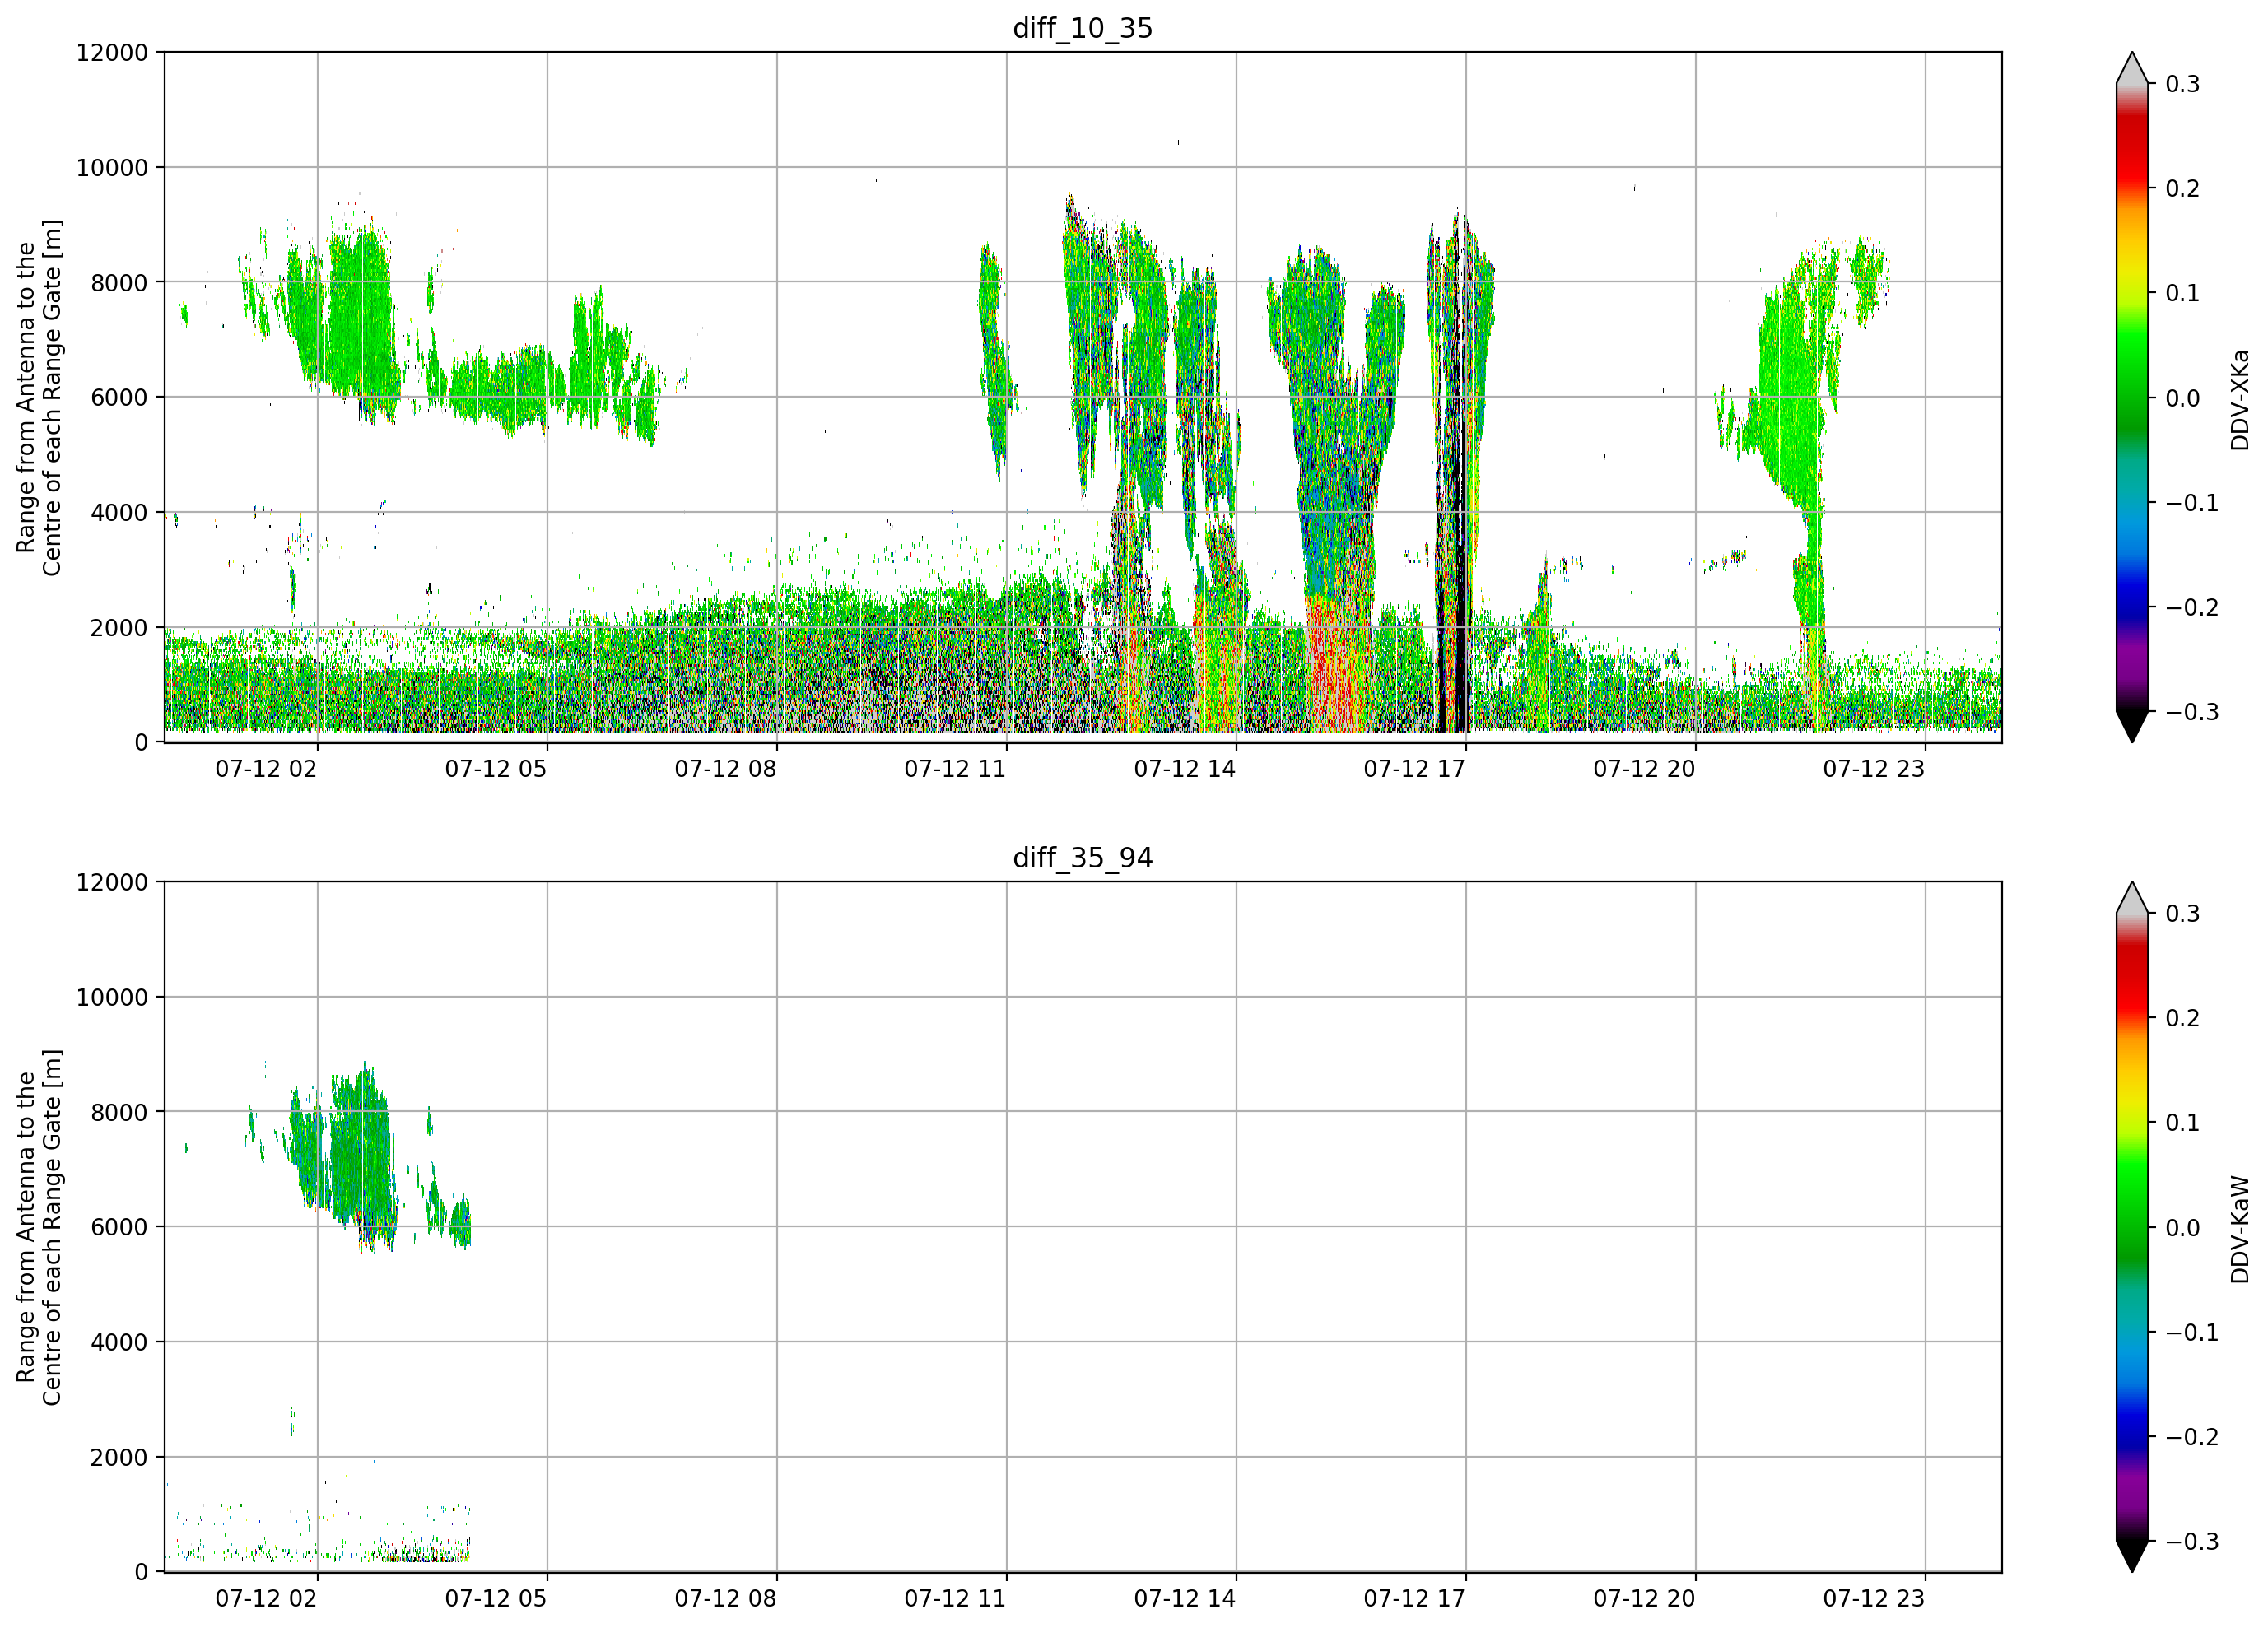This screenshot has height=1628, width=2268.
Task: Click the 8000 y-tick on diff_35_94 plot
Action: point(119,1112)
